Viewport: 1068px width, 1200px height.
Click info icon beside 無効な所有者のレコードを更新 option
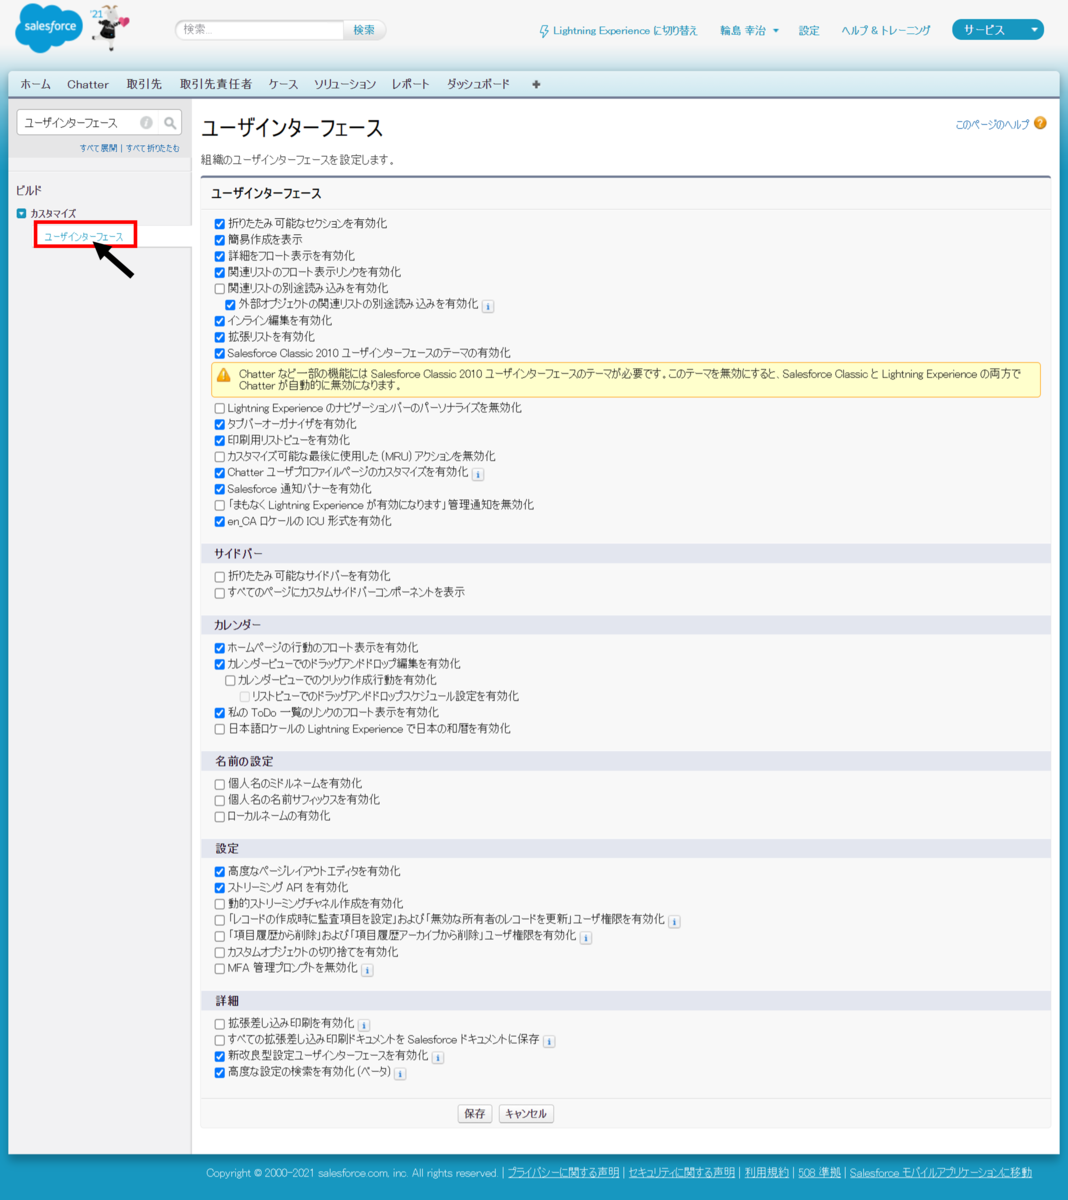[675, 921]
